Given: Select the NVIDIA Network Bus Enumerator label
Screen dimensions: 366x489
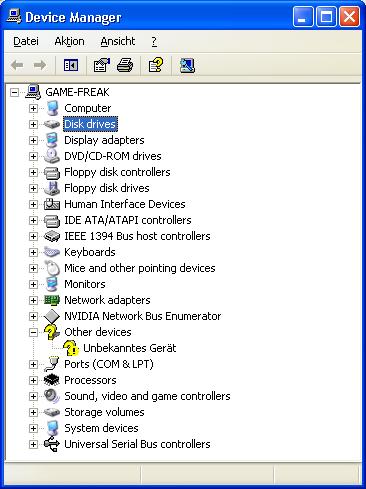Looking at the screenshot, I should [143, 316].
